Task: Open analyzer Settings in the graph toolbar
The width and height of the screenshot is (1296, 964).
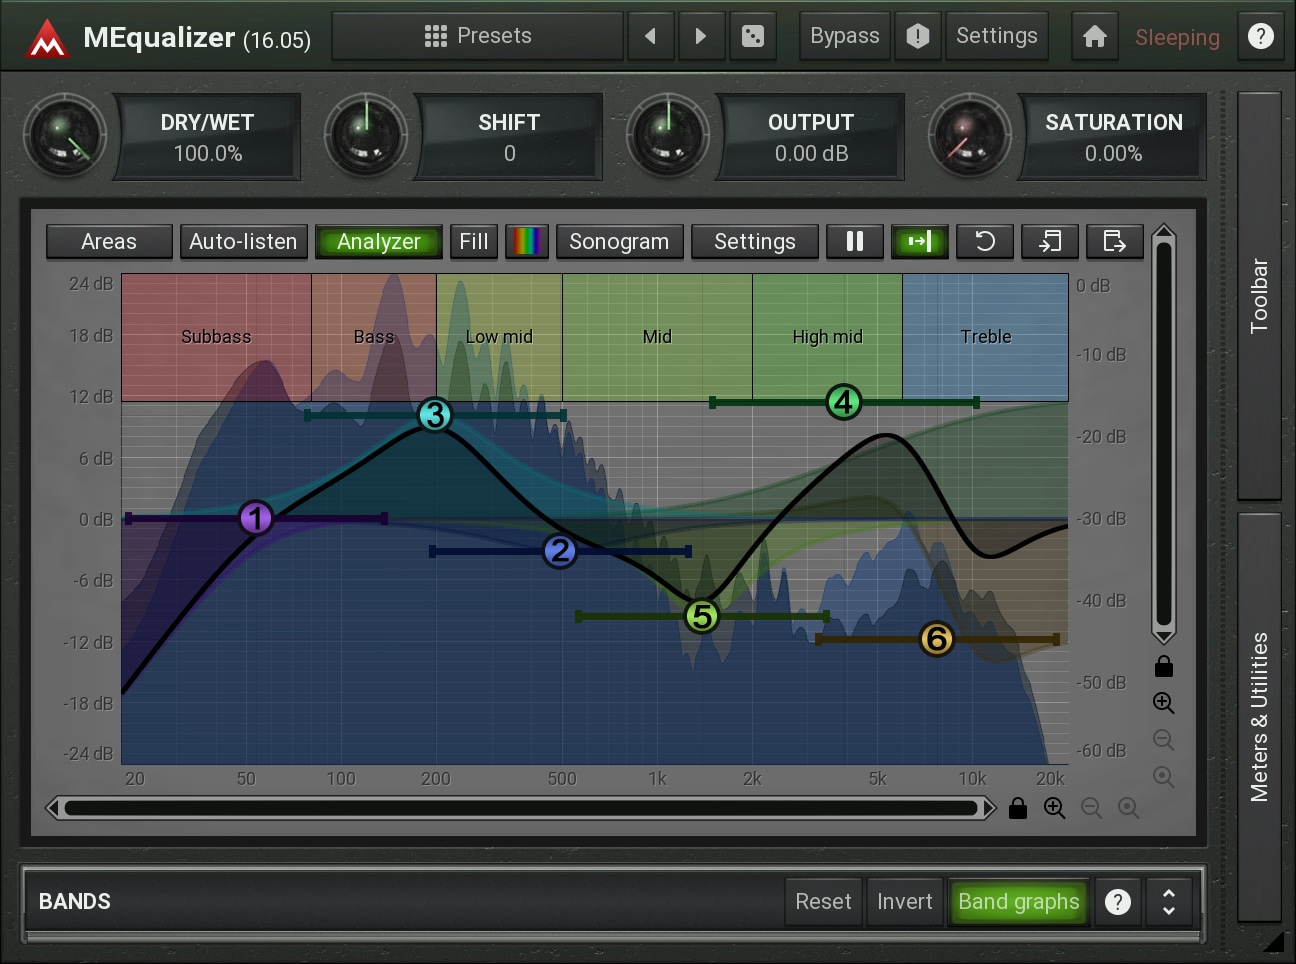Action: click(755, 241)
